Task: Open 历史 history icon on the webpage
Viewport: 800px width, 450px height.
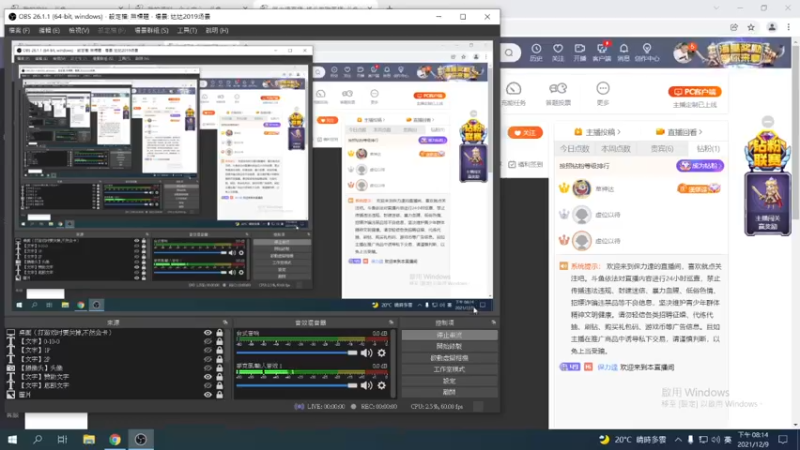Action: 536,52
